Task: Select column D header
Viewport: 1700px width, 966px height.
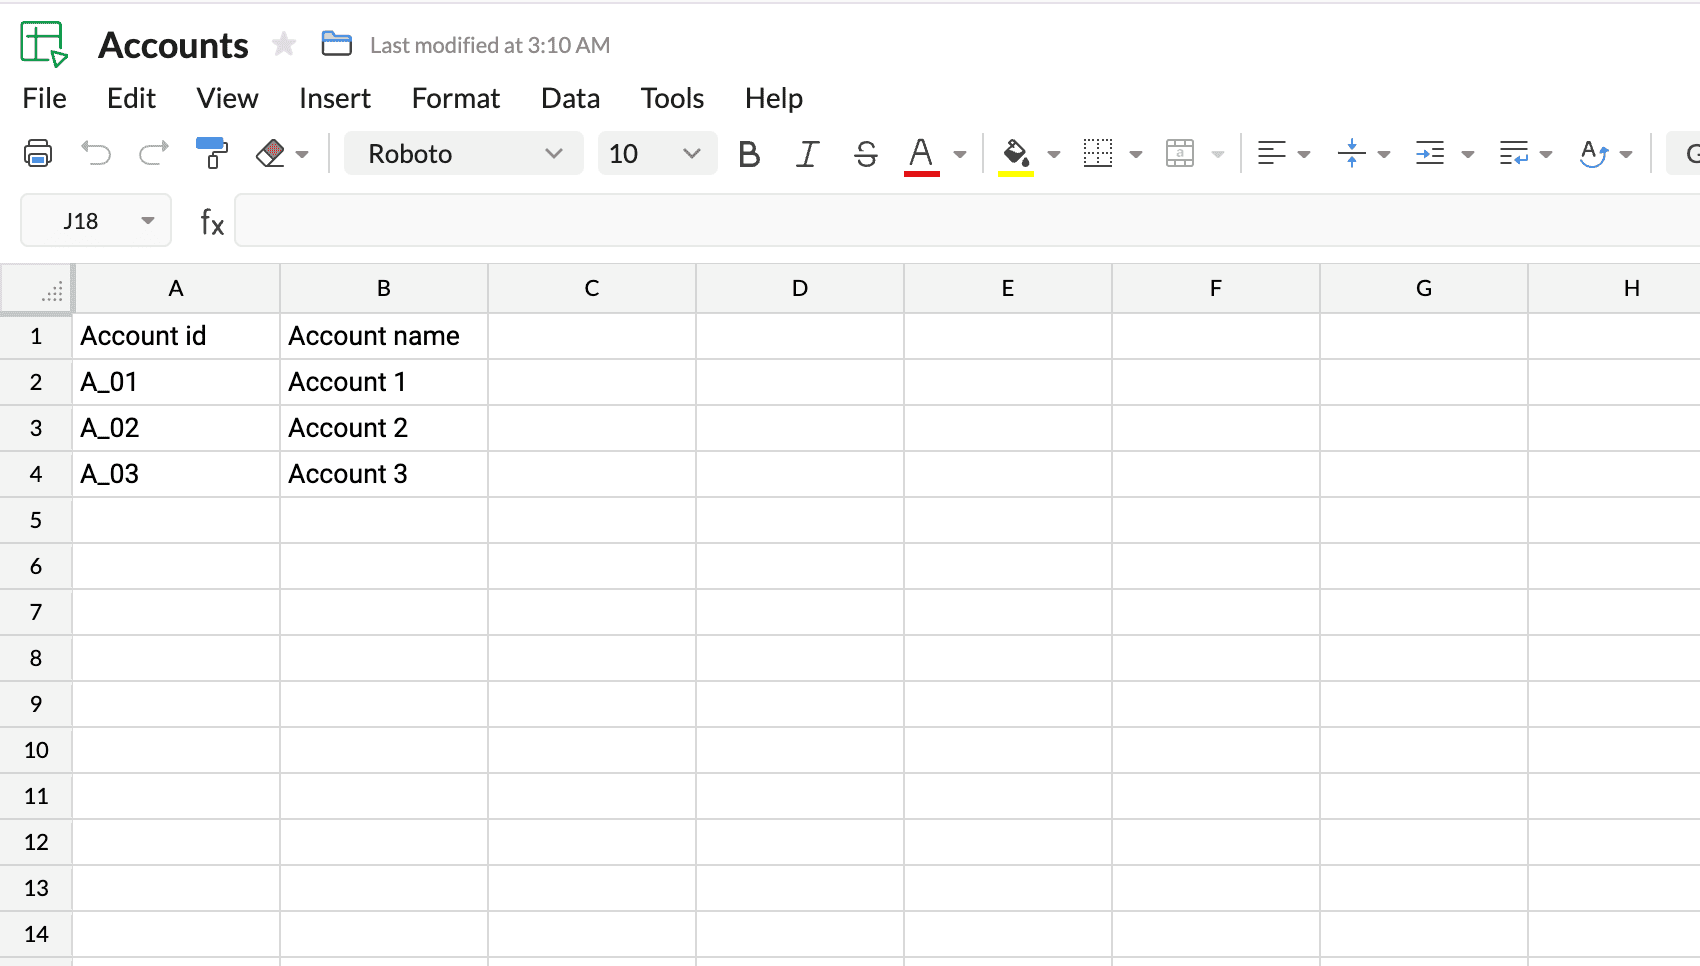Action: tap(800, 289)
